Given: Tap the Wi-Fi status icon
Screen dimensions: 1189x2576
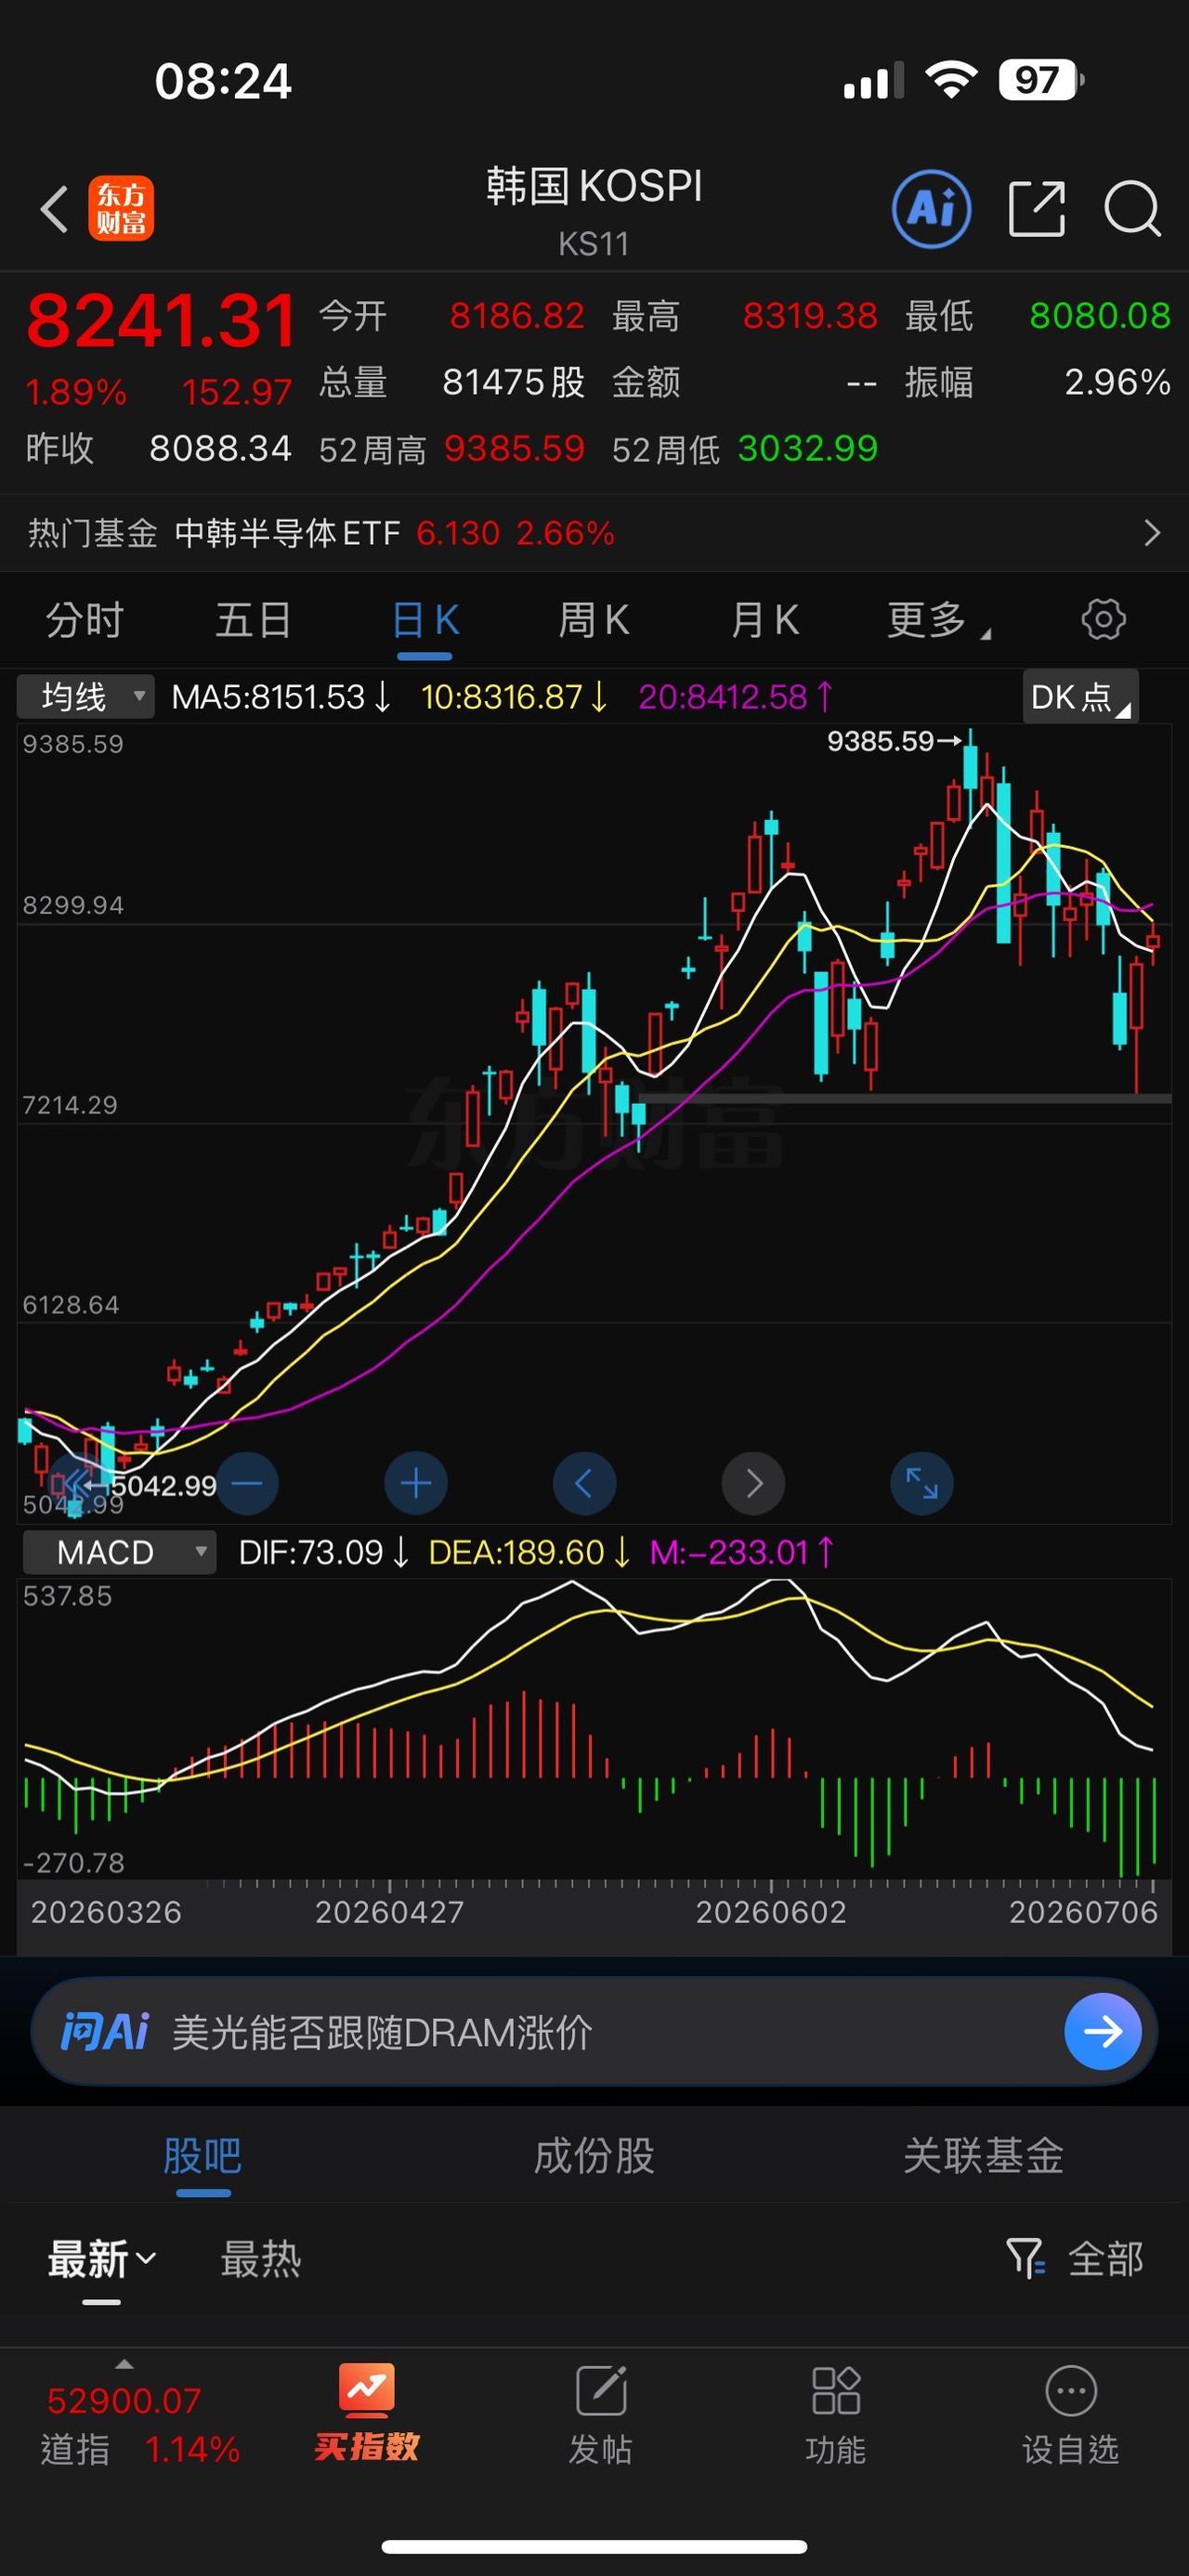Looking at the screenshot, I should [951, 80].
